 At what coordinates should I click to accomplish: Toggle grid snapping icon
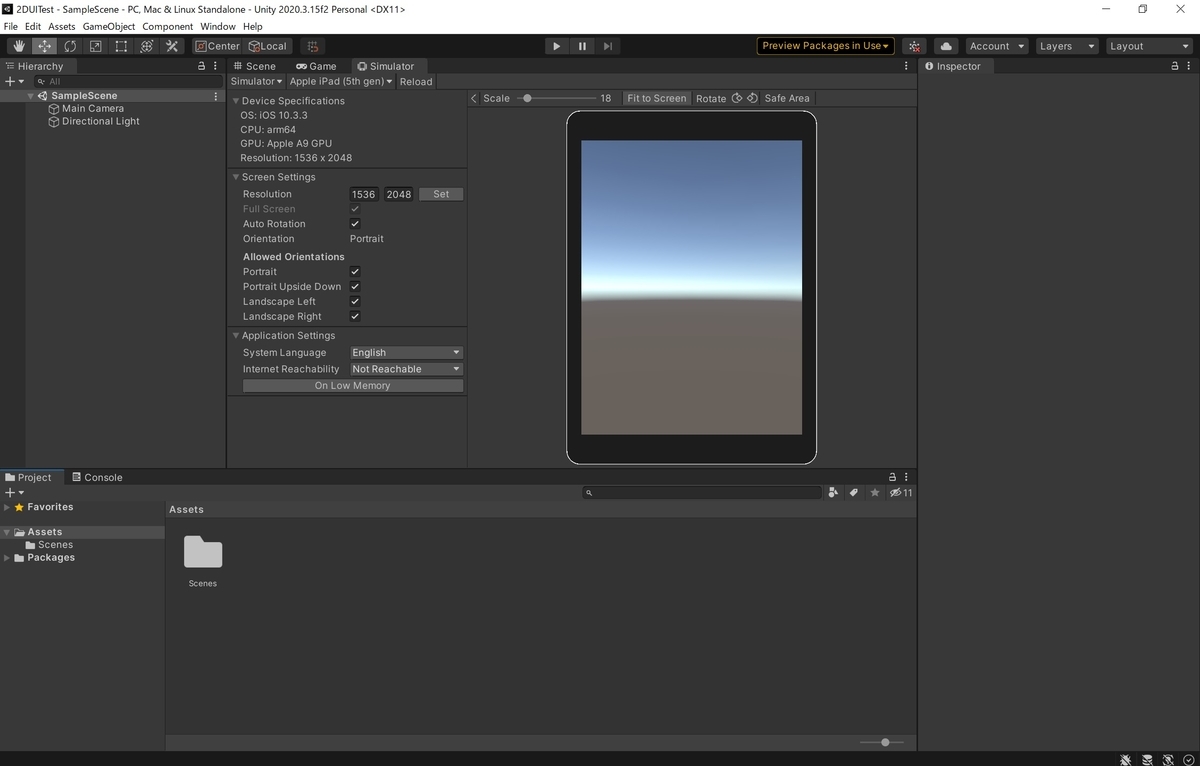pos(313,46)
